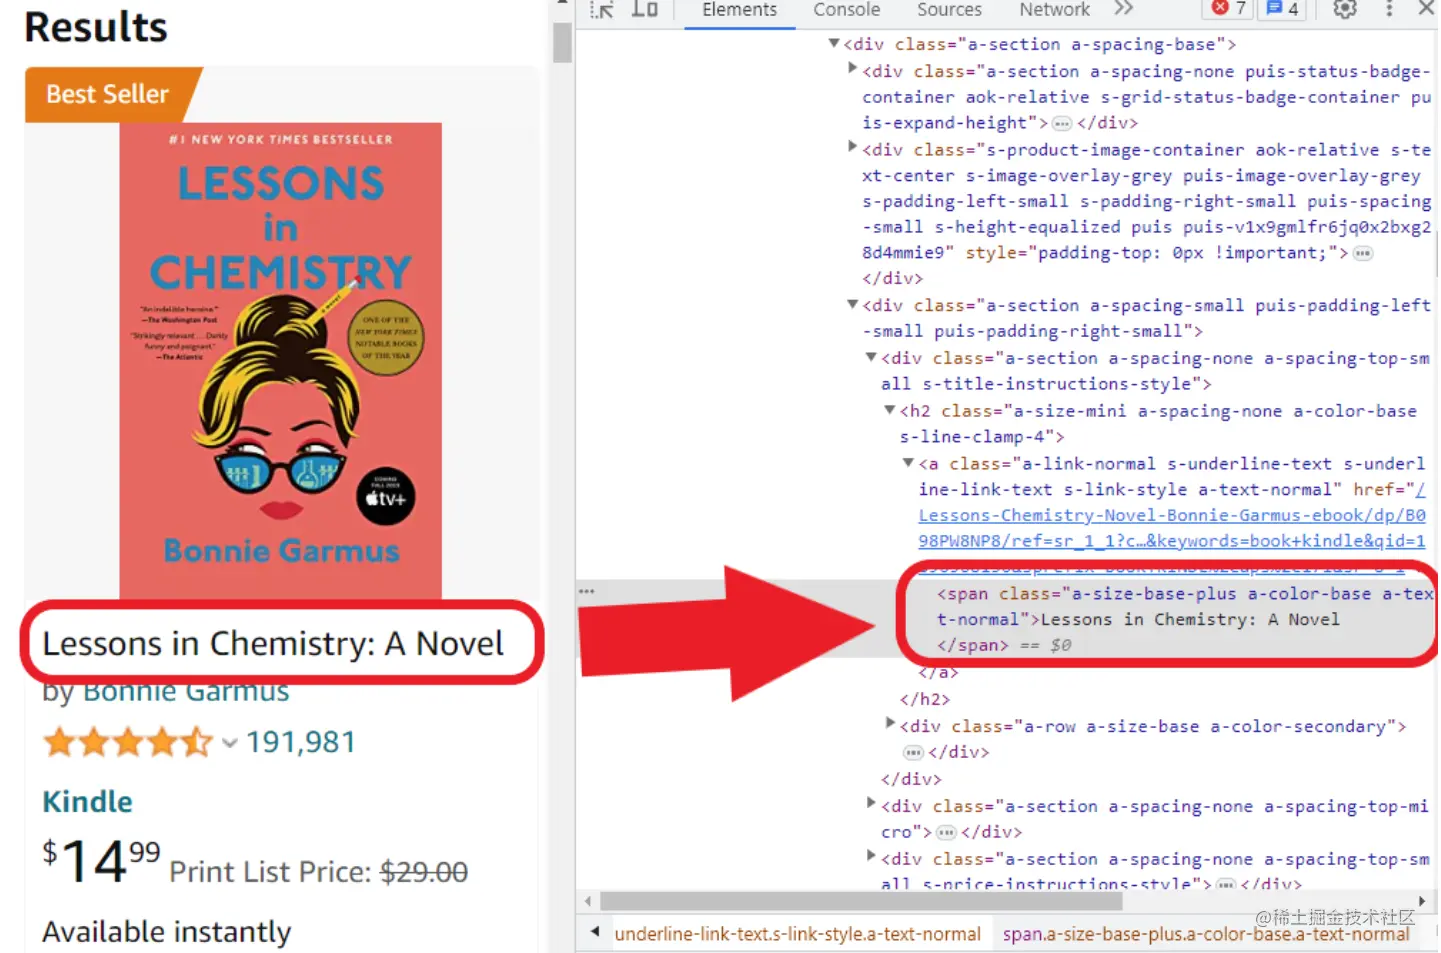Click the 'Results' heading

pyautogui.click(x=96, y=27)
